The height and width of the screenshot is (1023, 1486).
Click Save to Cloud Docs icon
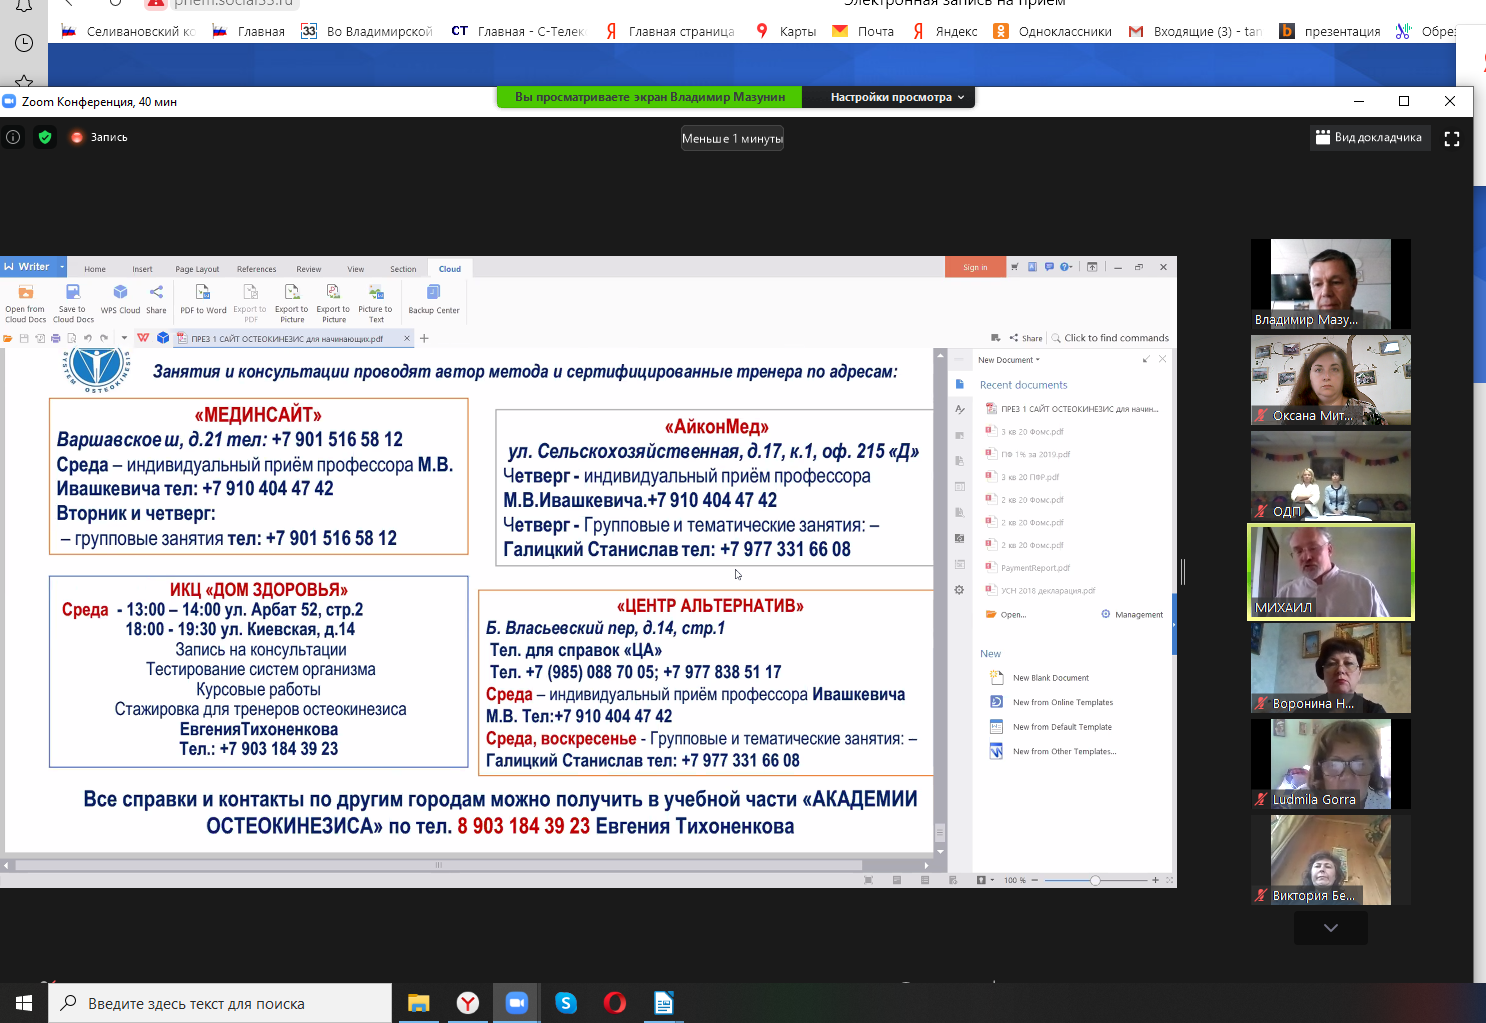(73, 300)
